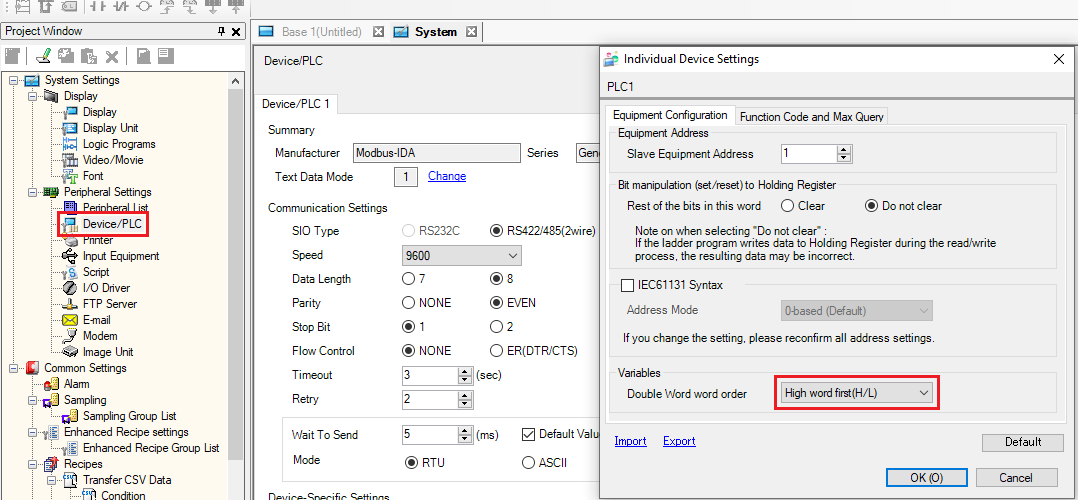The height and width of the screenshot is (500, 1078).
Task: Select the Device/PLC 1 tab
Action: 298,105
